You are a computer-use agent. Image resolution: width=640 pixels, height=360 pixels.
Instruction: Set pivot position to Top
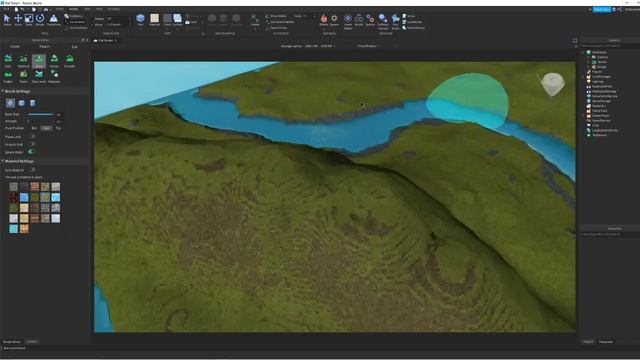[58, 128]
